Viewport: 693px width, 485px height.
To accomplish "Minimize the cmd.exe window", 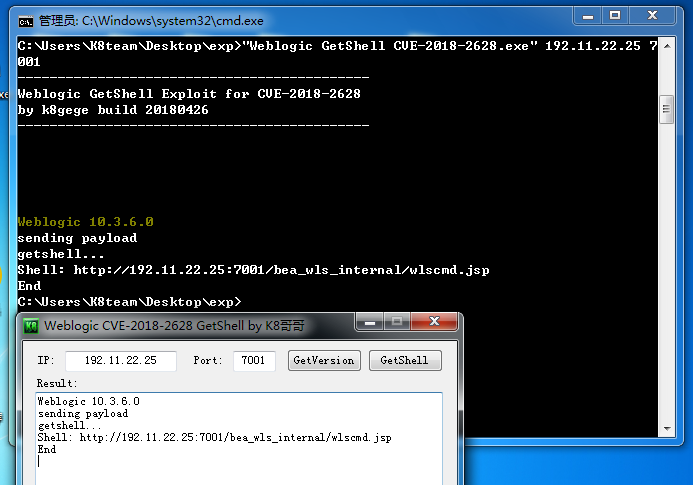I will tap(588, 16).
